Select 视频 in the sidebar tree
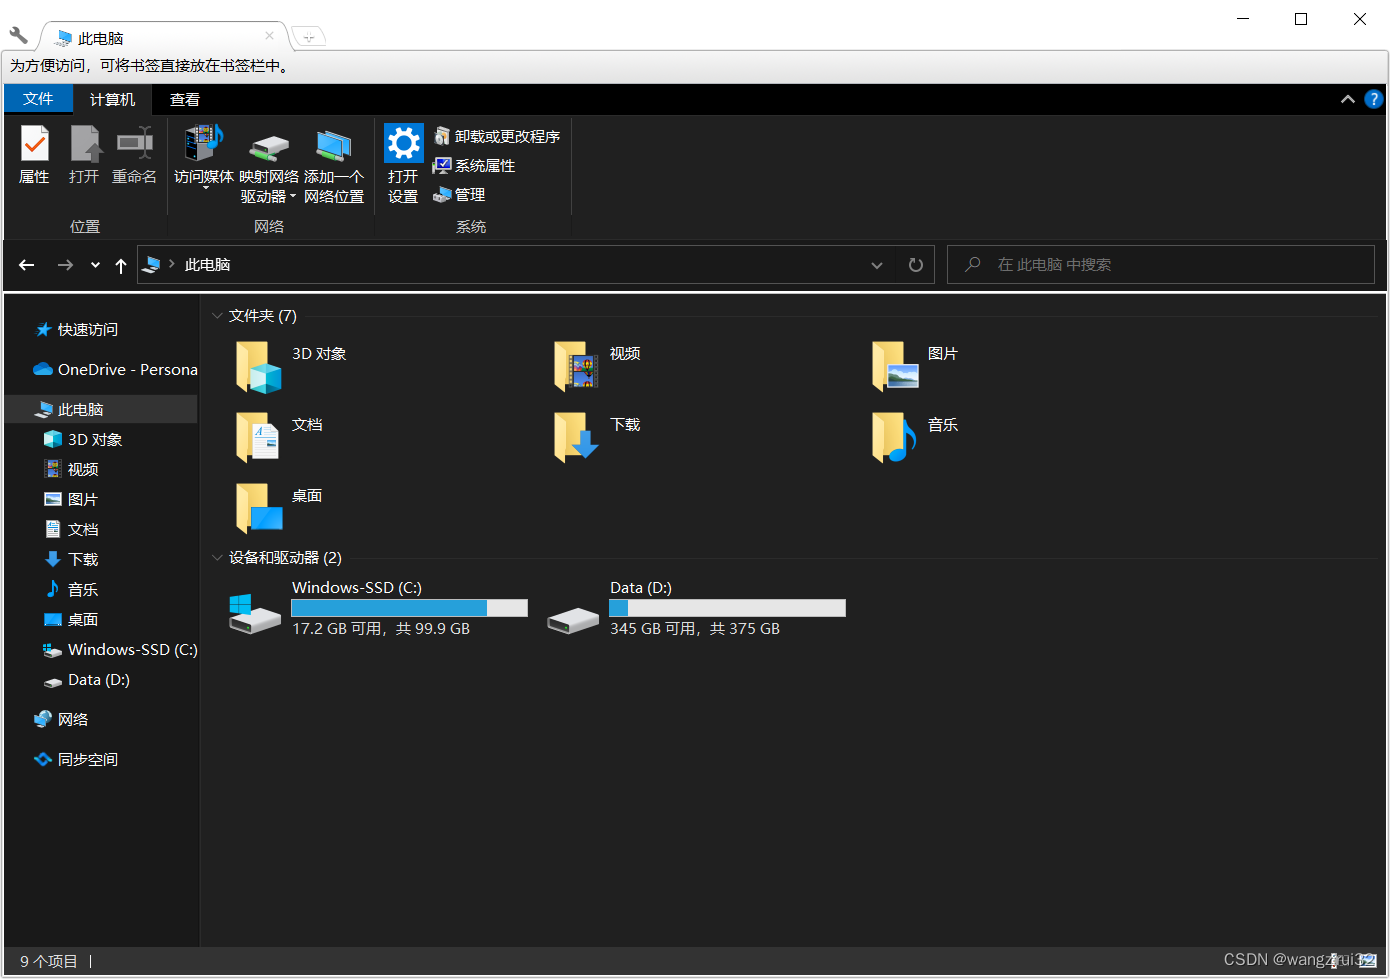This screenshot has width=1390, height=979. [x=72, y=469]
